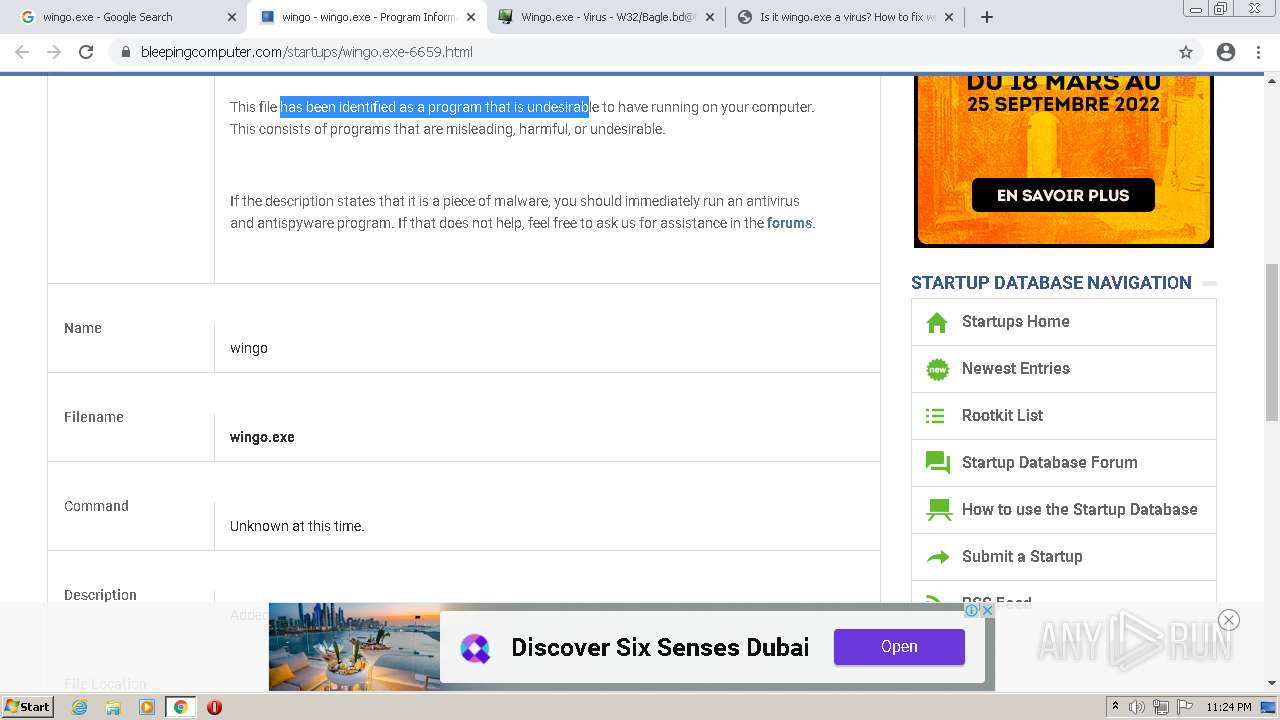This screenshot has width=1280, height=720.
Task: Click the scrollbar down arrow
Action: (x=1272, y=683)
